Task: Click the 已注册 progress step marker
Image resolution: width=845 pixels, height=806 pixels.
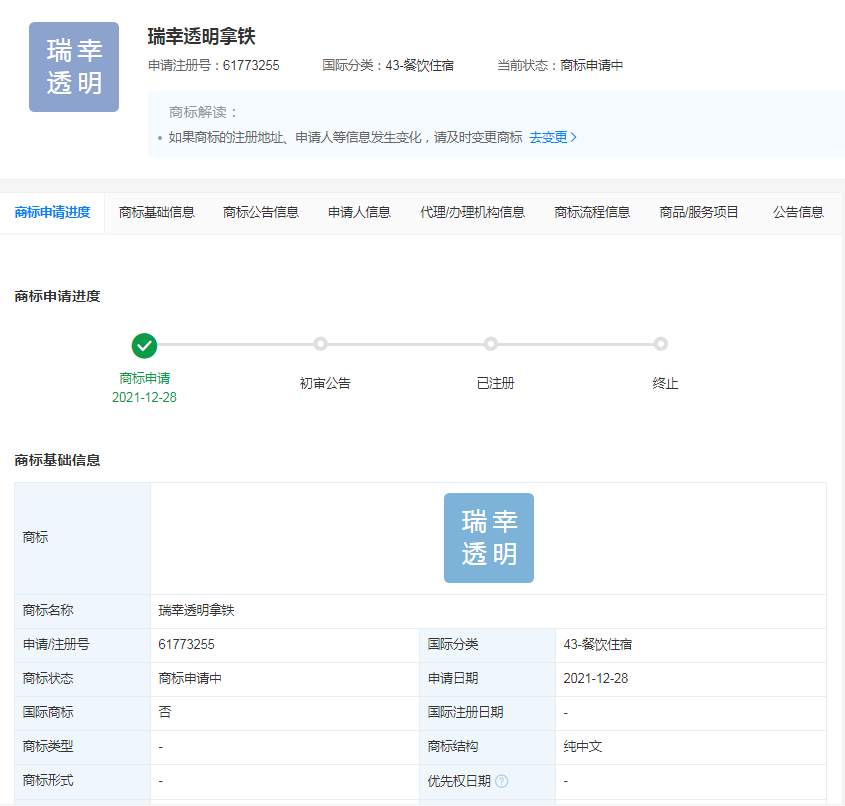Action: click(x=490, y=344)
